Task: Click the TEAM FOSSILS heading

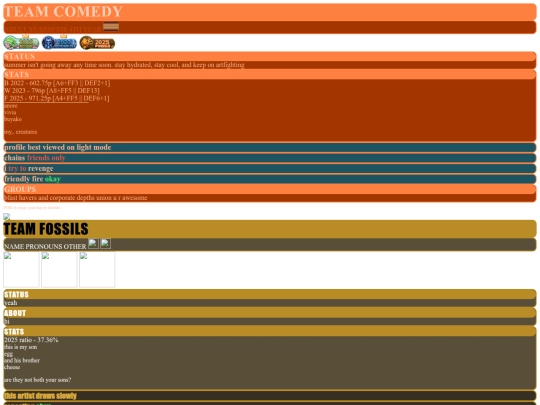Action: coord(46,229)
